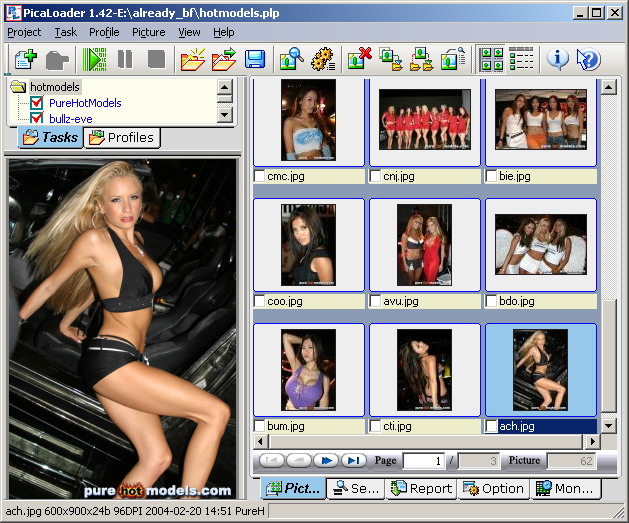629x523 pixels.
Task: Click the Option tab button
Action: 493,489
